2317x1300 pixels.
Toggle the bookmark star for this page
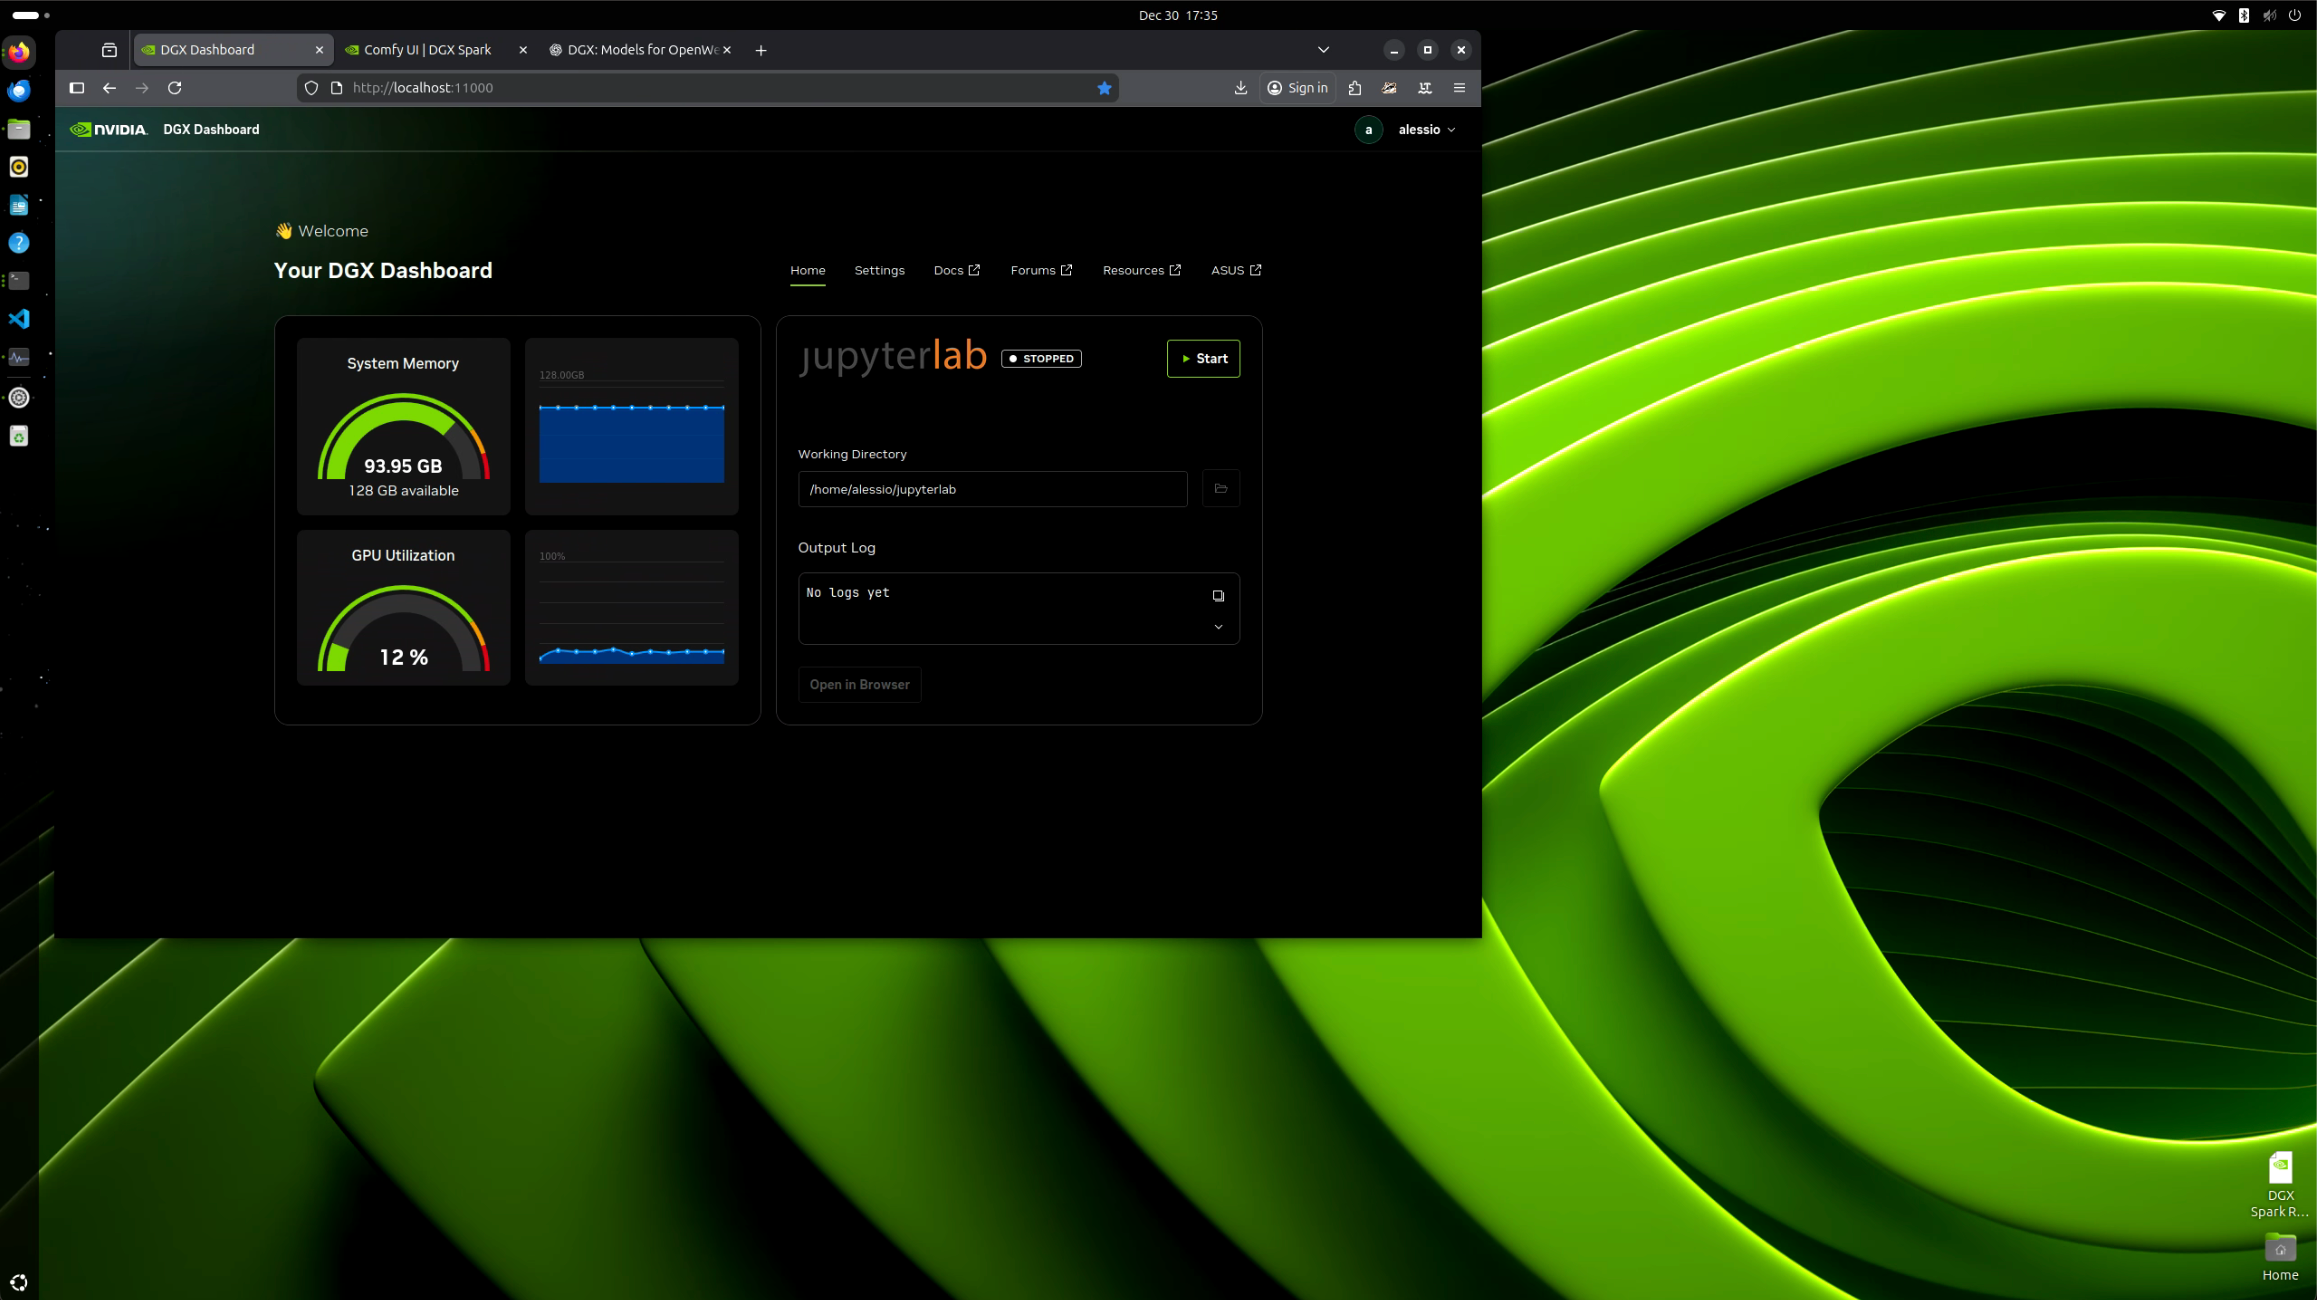pos(1104,88)
